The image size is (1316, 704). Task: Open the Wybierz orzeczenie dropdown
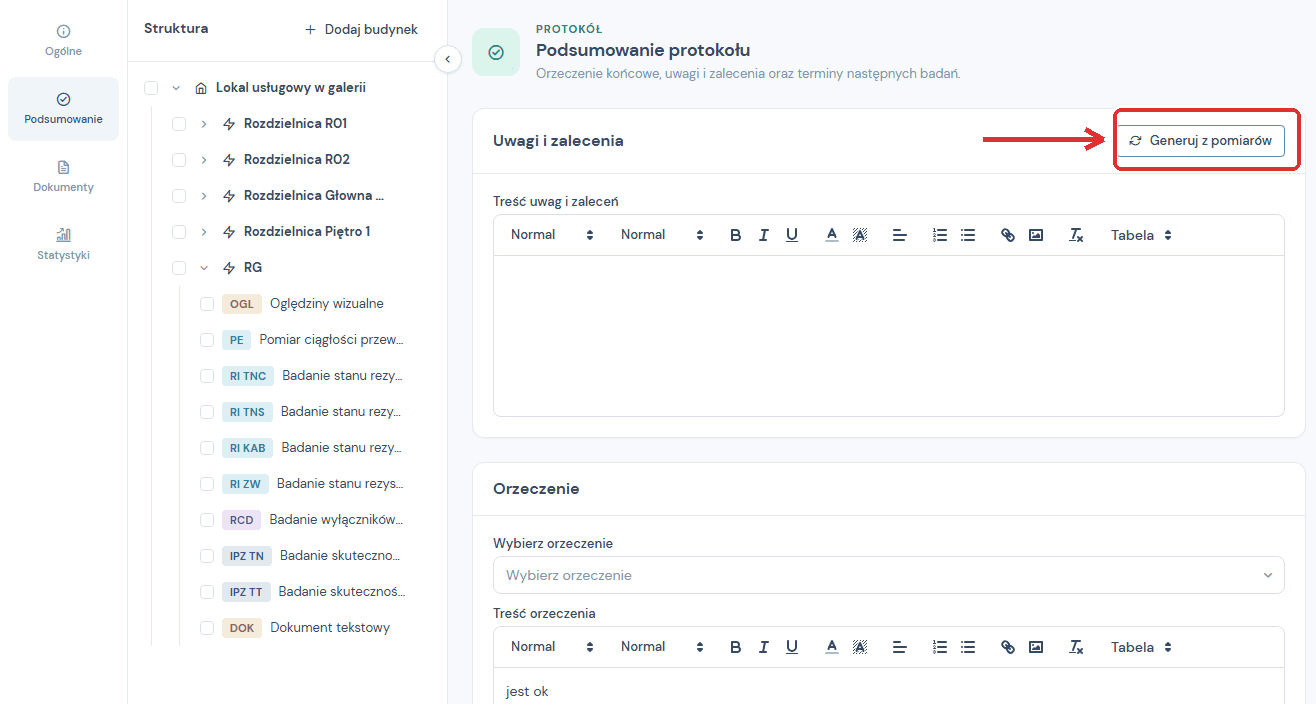click(888, 575)
